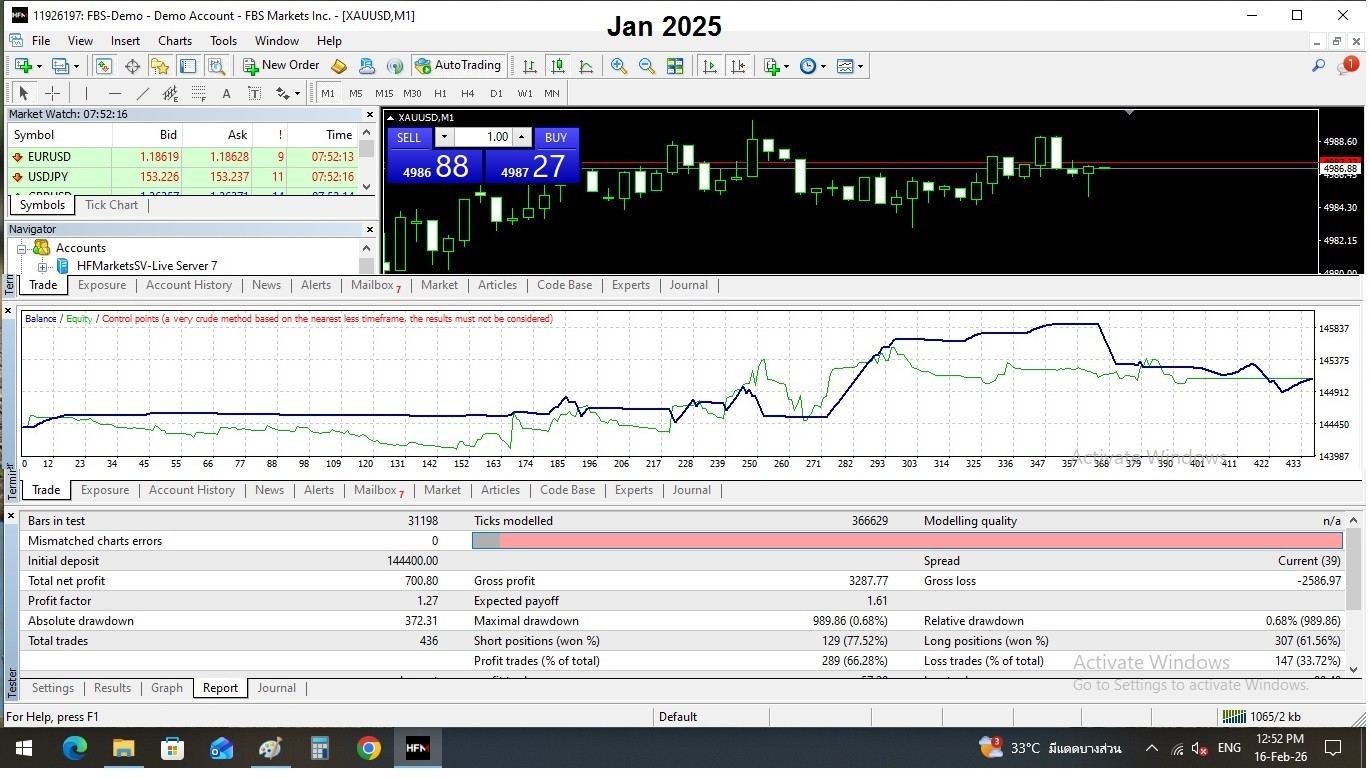This screenshot has width=1370, height=778.
Task: Switch to Tick Chart tab
Action: pyautogui.click(x=111, y=205)
